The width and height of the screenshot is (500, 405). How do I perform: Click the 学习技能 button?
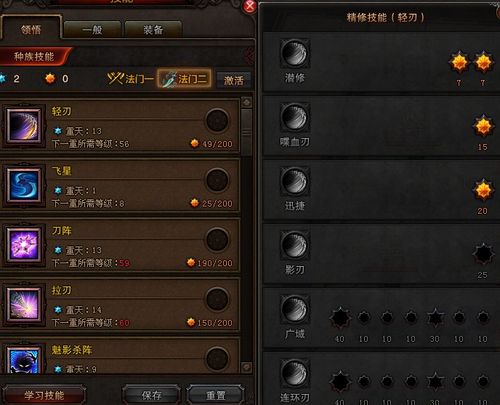tap(44, 395)
